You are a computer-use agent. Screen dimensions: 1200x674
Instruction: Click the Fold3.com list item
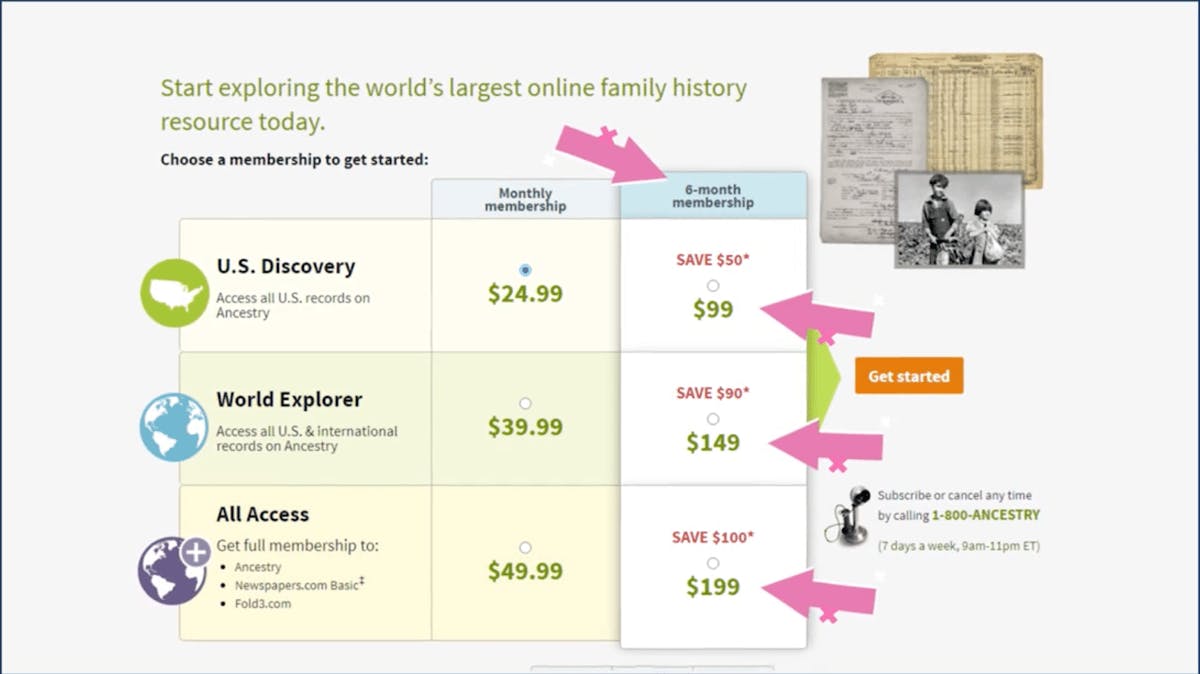point(263,604)
